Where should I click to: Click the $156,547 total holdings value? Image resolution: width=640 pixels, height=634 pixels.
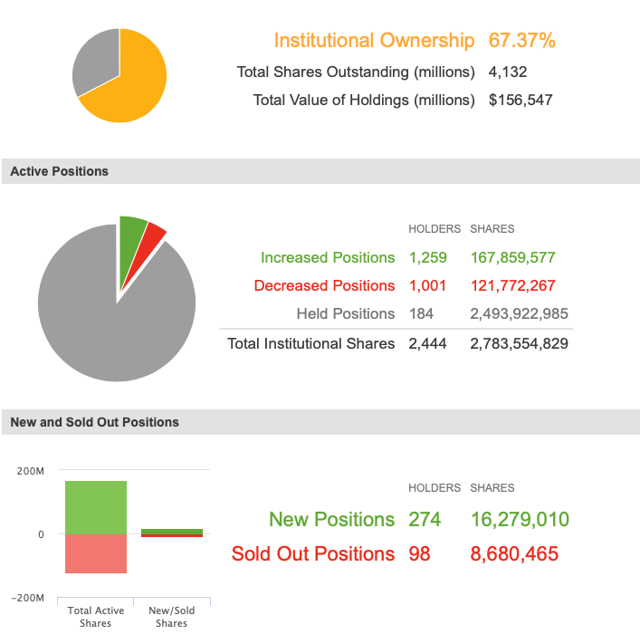[520, 100]
